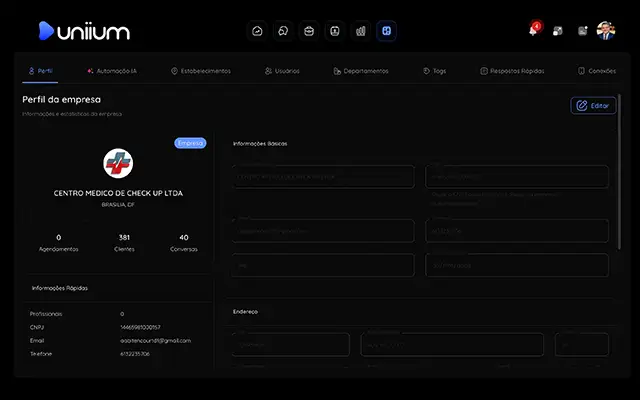Open the dashboard chart icon in top navigation
This screenshot has width=640, height=400.
click(x=257, y=31)
